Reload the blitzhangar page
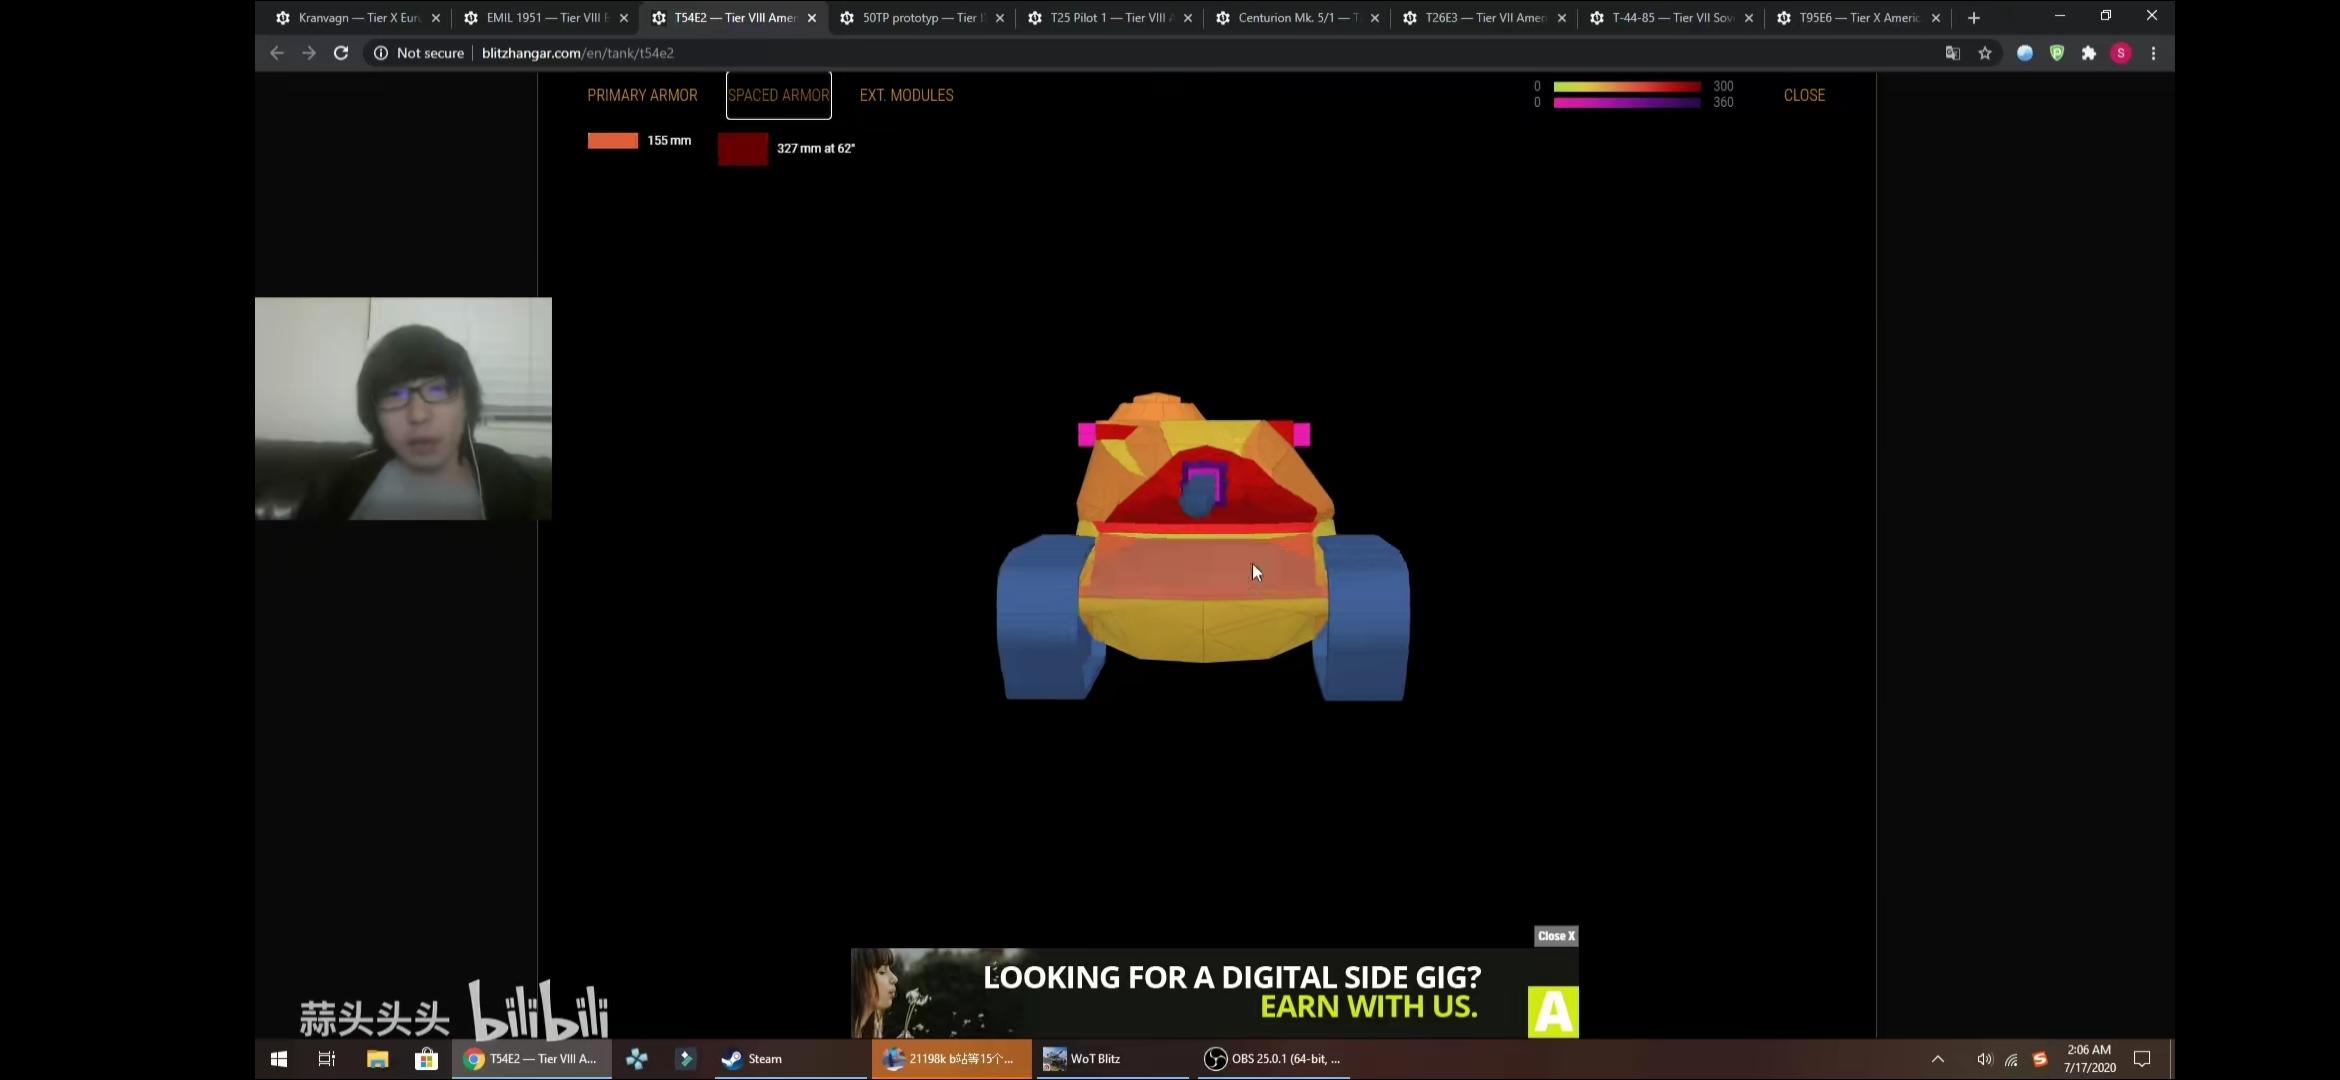 coord(341,53)
